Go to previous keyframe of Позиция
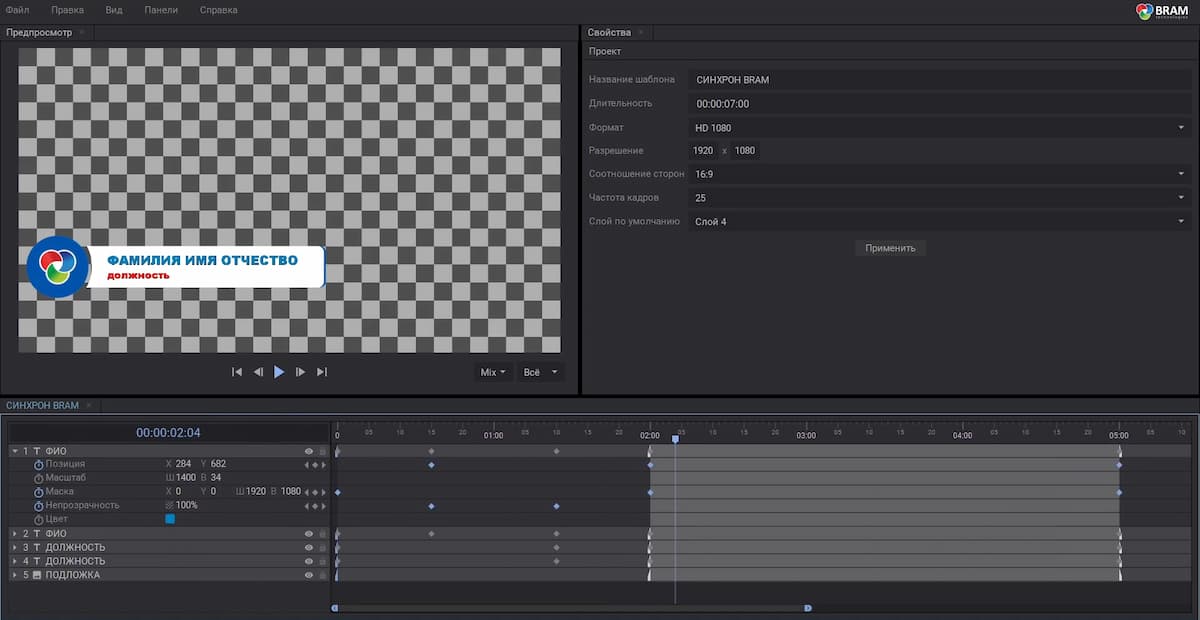 pos(307,465)
